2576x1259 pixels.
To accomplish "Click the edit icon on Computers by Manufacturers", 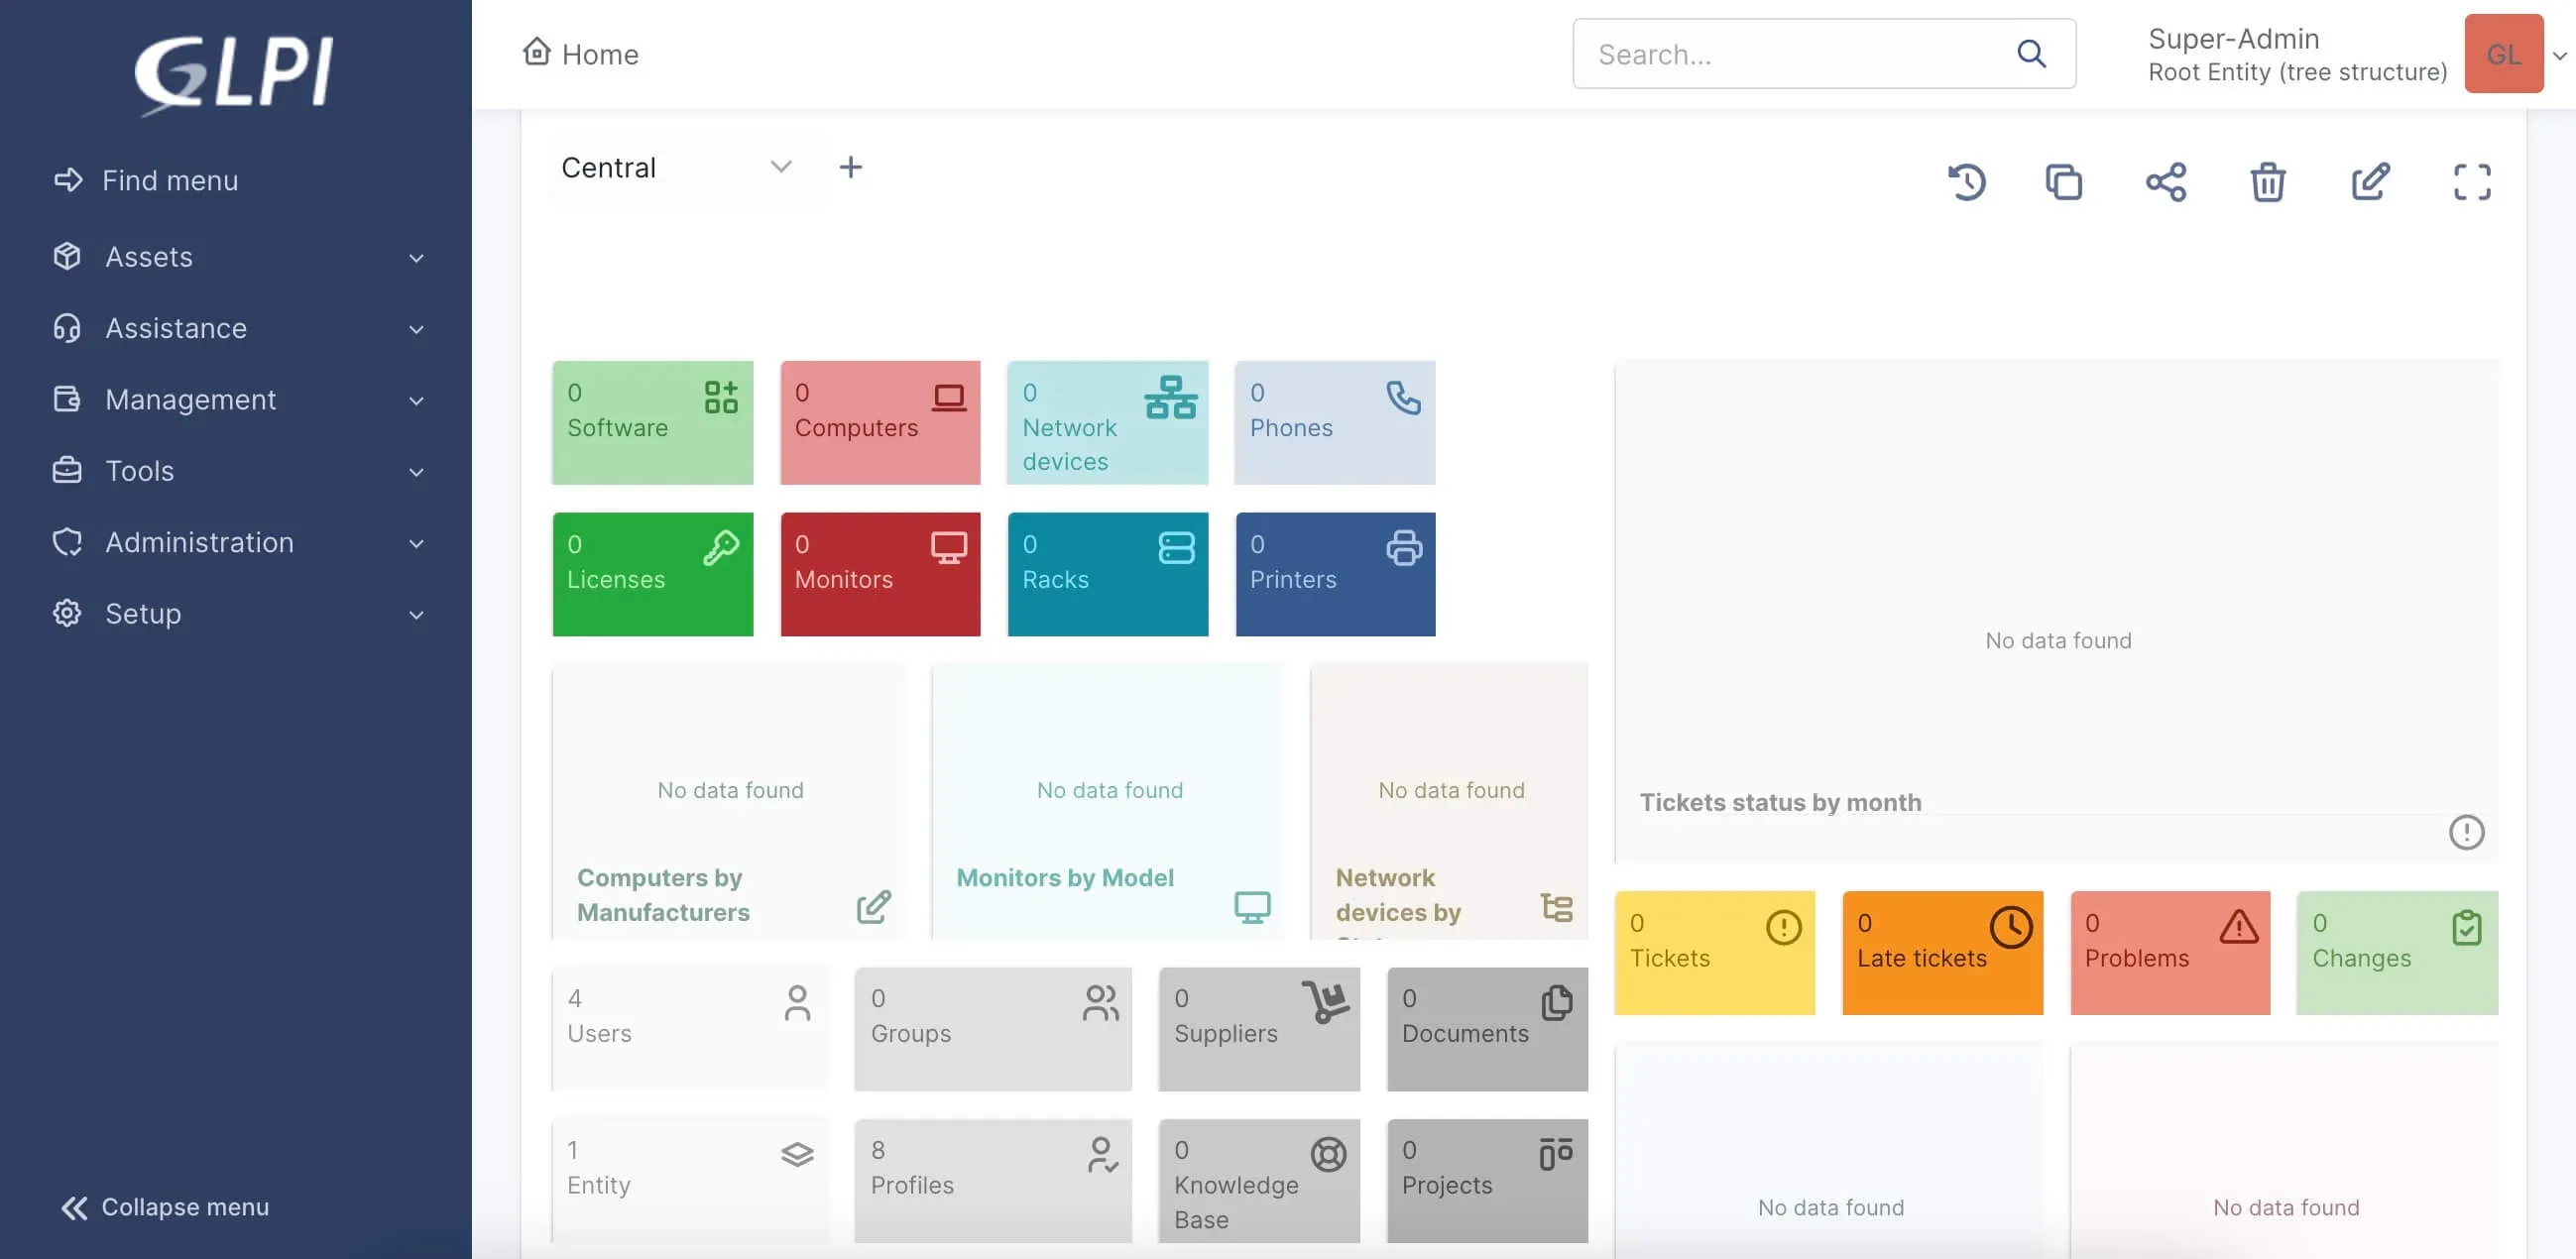I will [x=873, y=906].
